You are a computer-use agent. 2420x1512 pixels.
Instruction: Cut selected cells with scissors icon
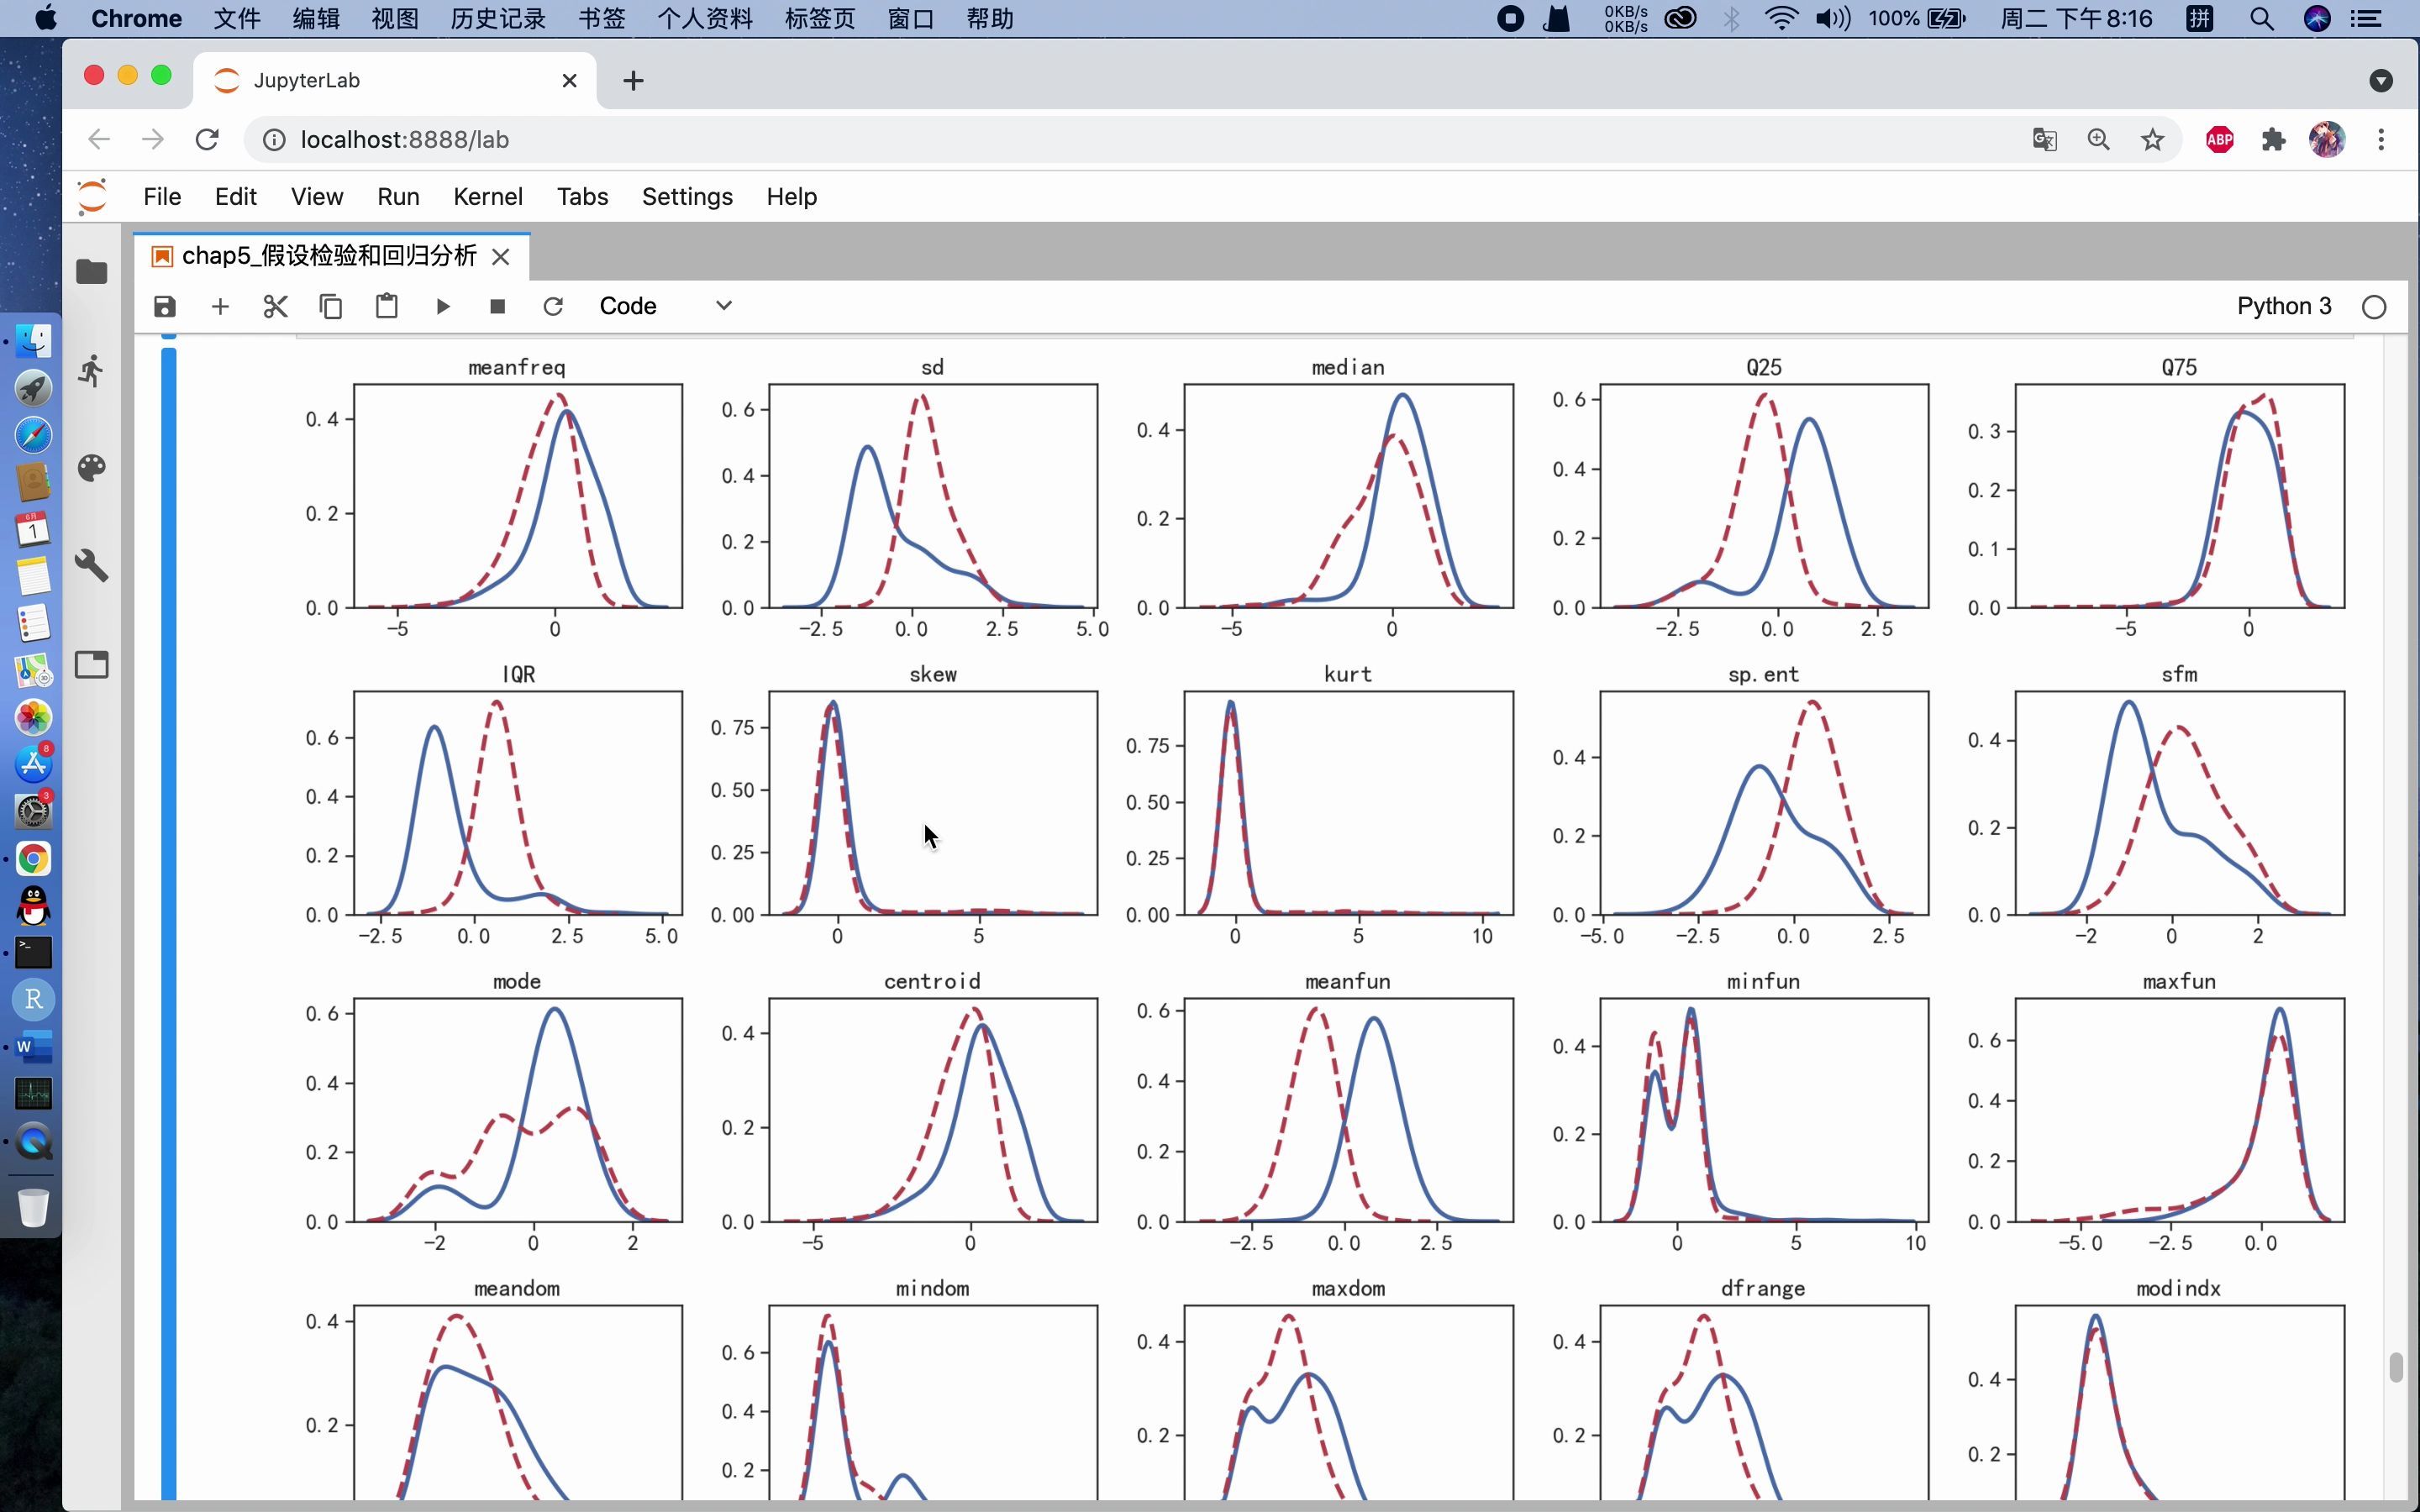275,306
